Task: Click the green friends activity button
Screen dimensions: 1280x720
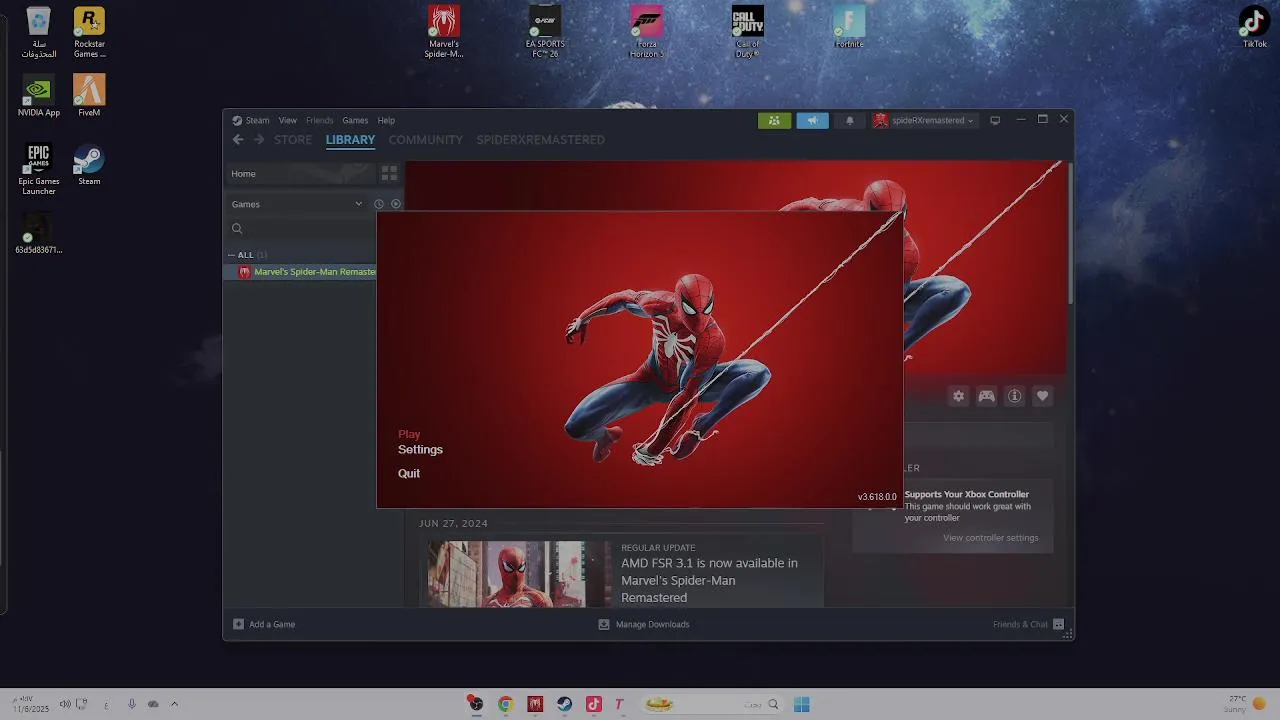Action: 774,120
